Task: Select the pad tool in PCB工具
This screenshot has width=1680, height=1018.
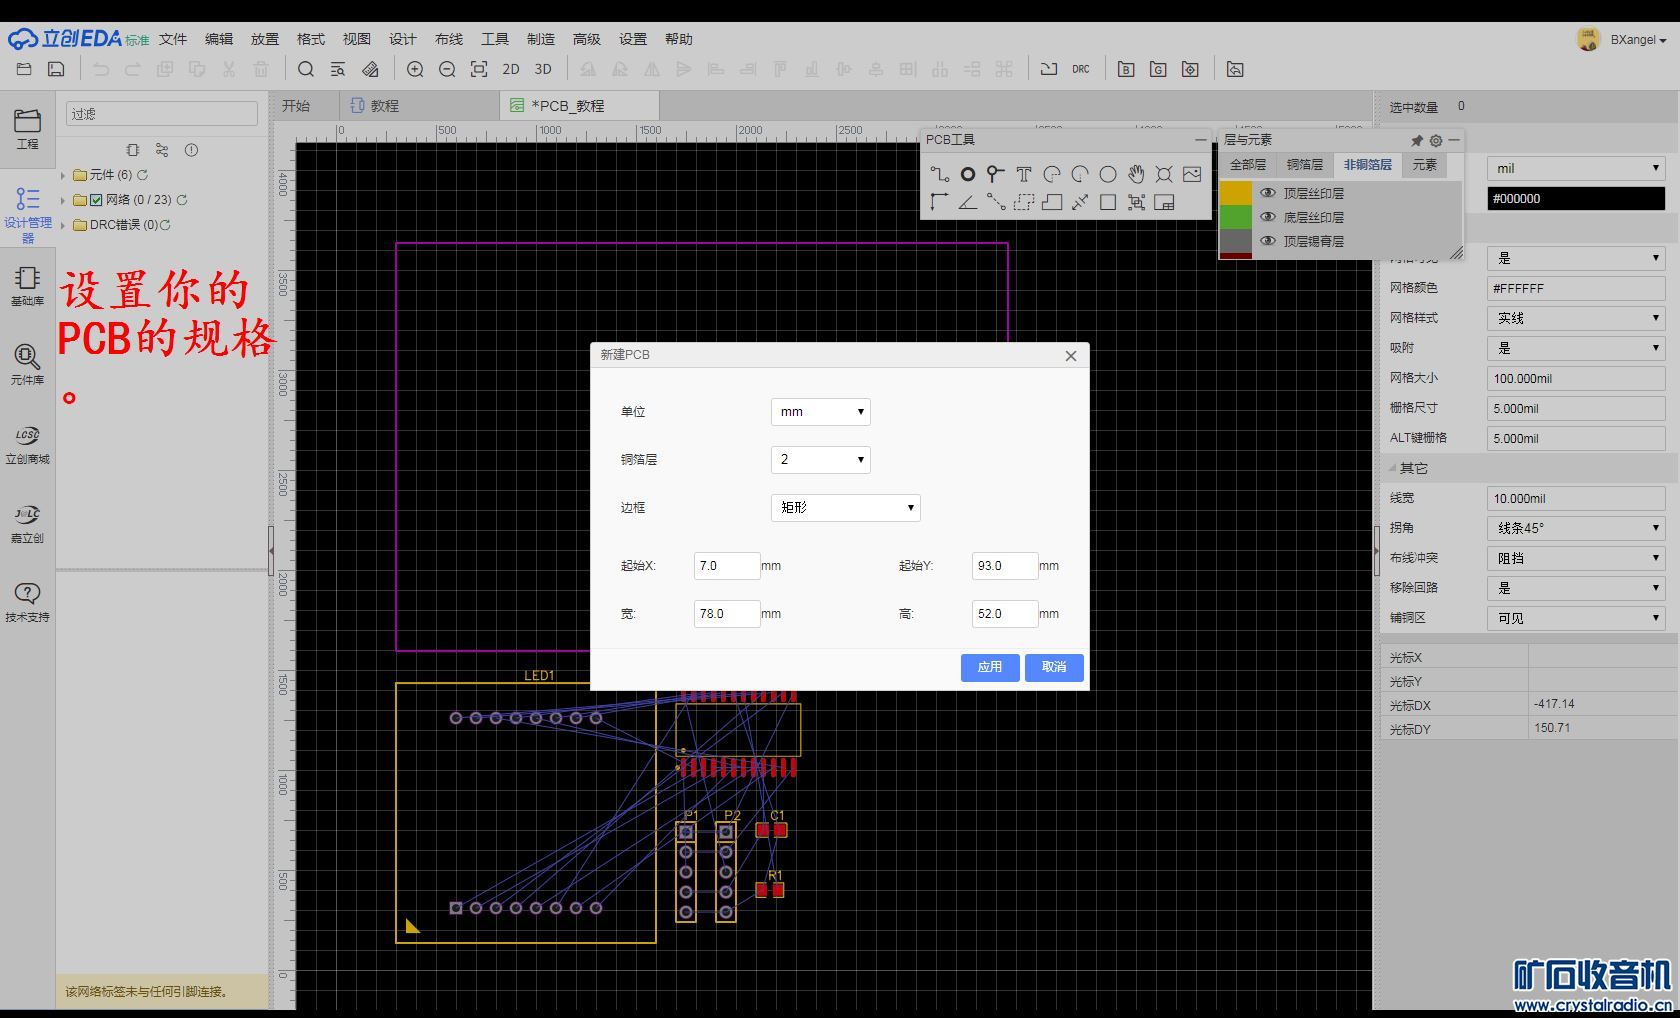Action: [x=967, y=174]
